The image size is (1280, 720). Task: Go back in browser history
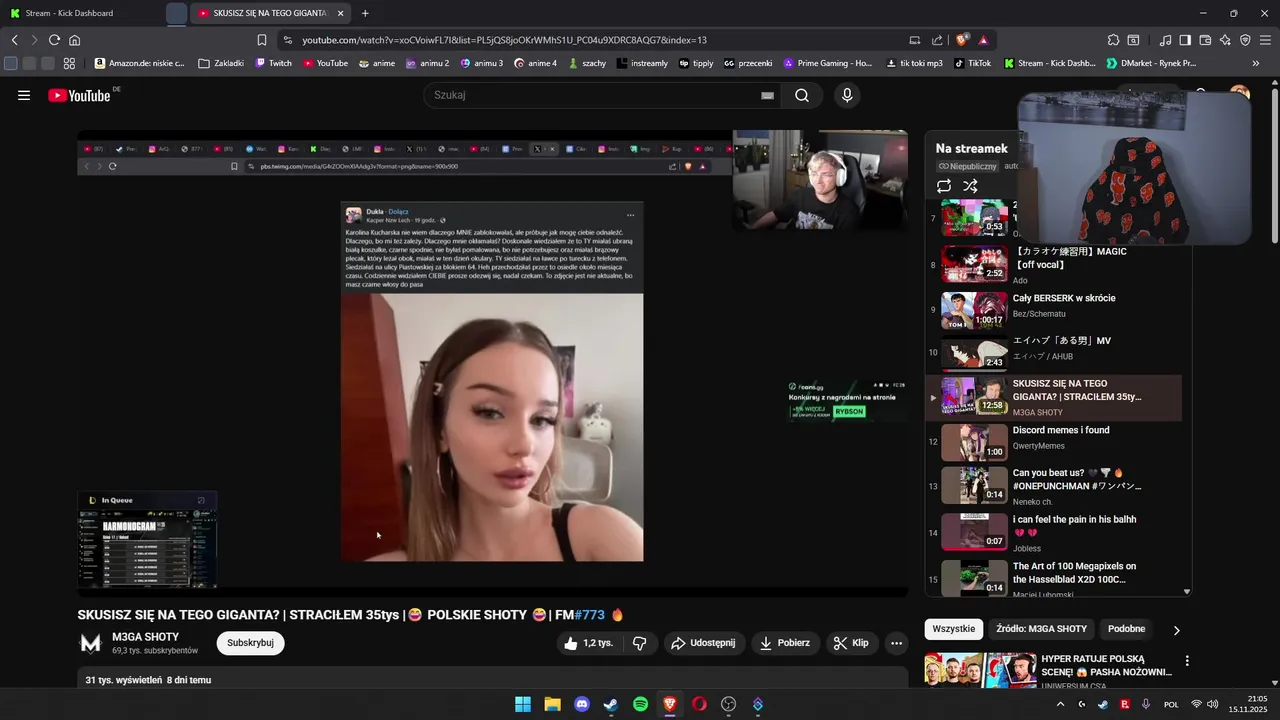(15, 40)
